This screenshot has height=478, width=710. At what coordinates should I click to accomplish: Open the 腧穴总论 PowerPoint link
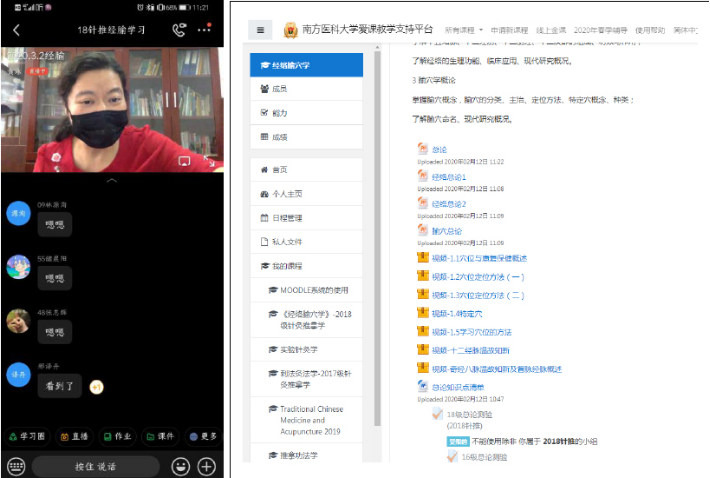click(x=447, y=231)
